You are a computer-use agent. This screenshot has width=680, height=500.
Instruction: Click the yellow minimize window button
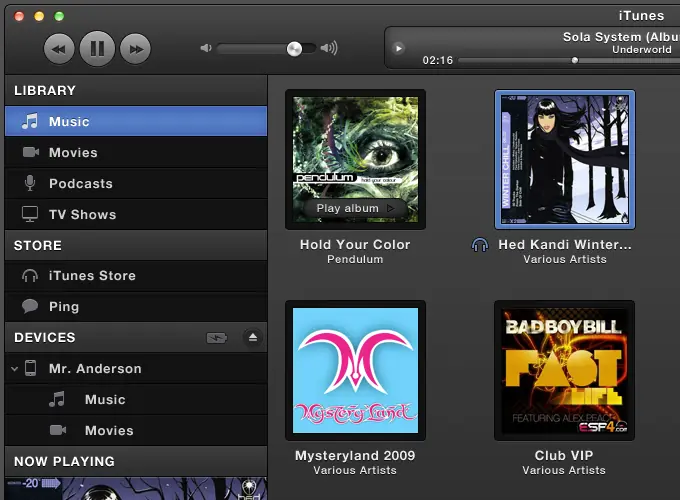(39, 16)
